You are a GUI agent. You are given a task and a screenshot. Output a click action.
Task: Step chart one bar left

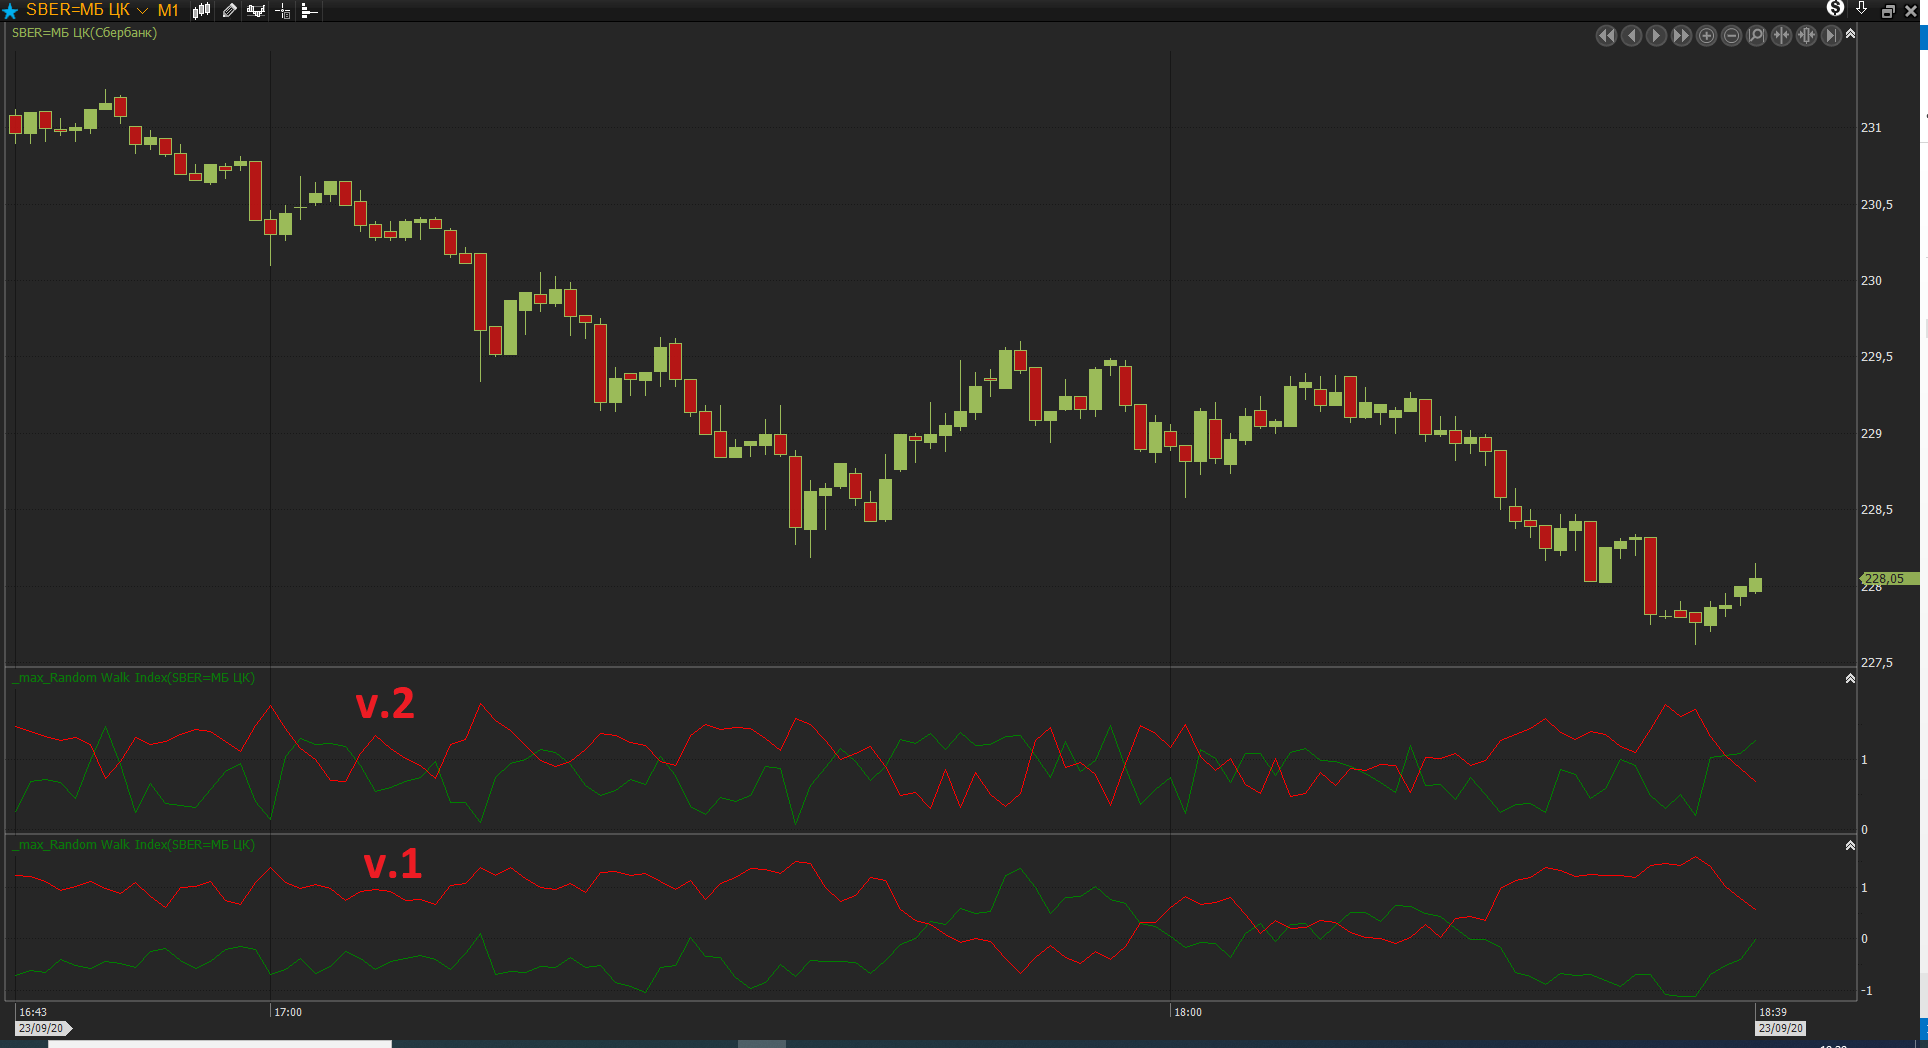coord(1631,36)
